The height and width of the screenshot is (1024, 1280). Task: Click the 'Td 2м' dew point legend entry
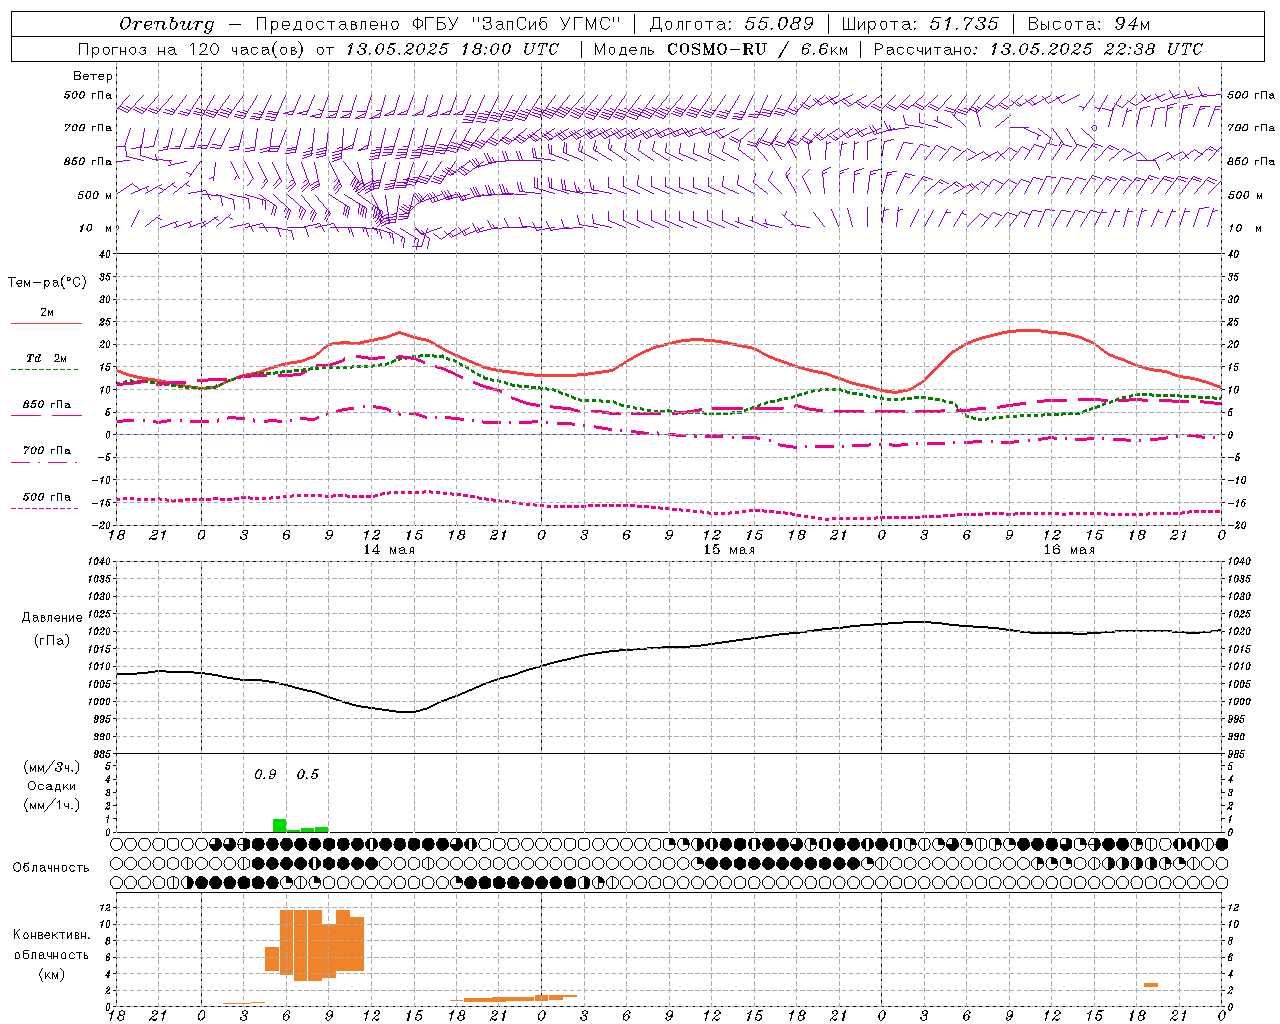coord(47,358)
